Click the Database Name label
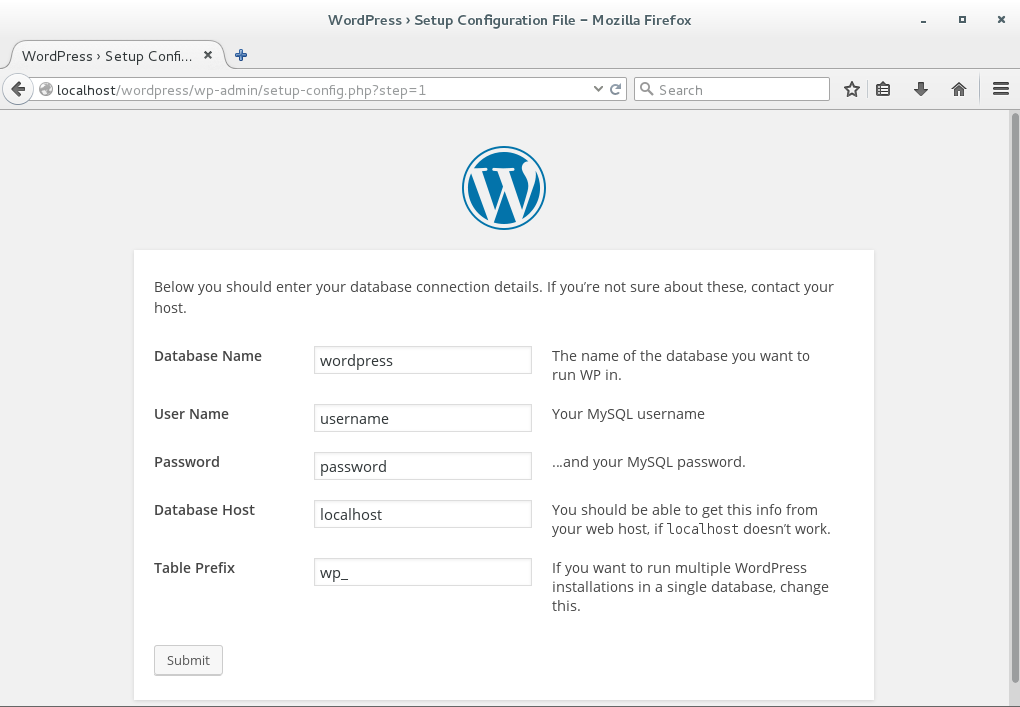This screenshot has height=707, width=1020. click(x=208, y=356)
